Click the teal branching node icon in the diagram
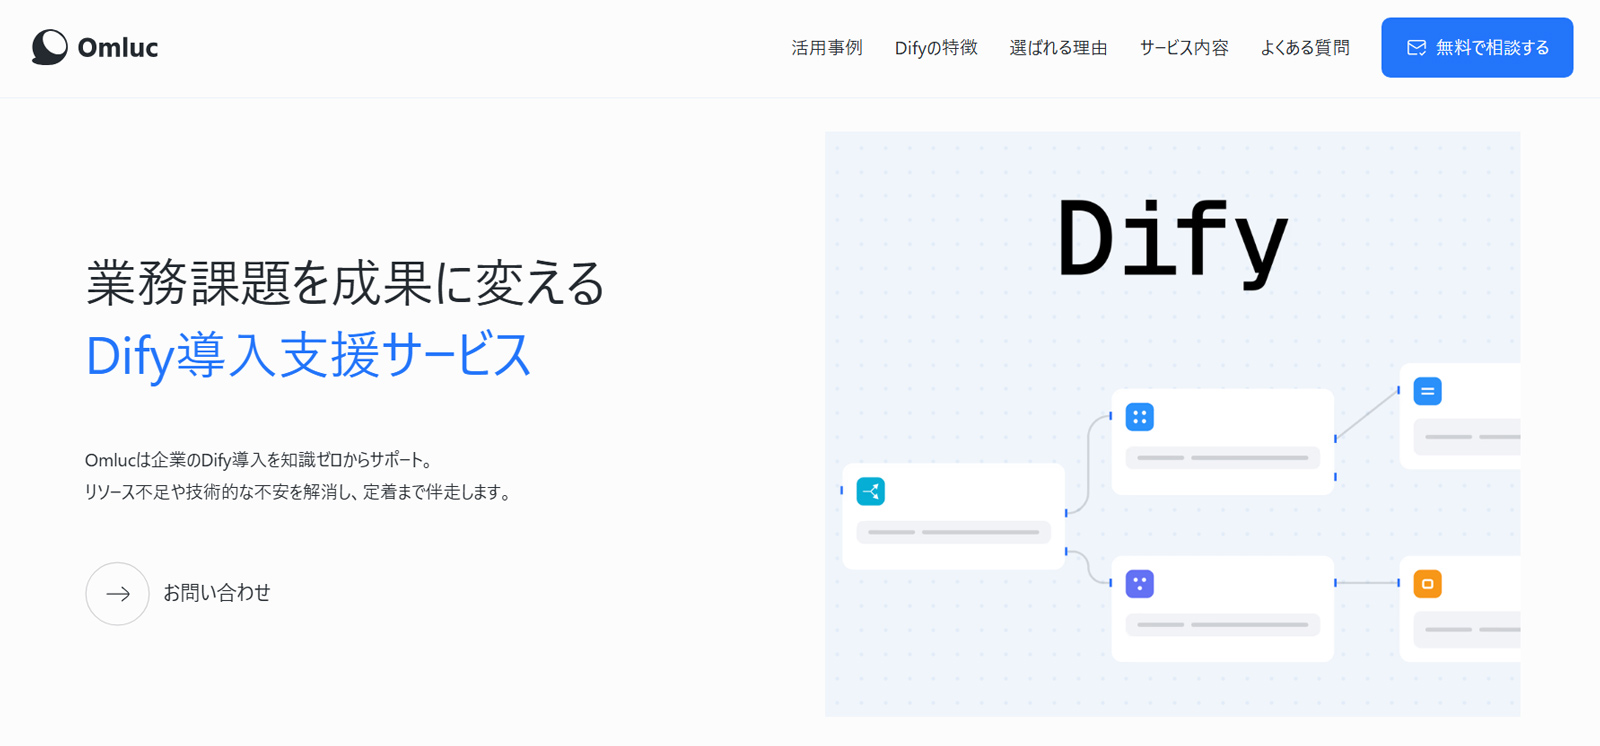Image resolution: width=1600 pixels, height=746 pixels. (871, 491)
